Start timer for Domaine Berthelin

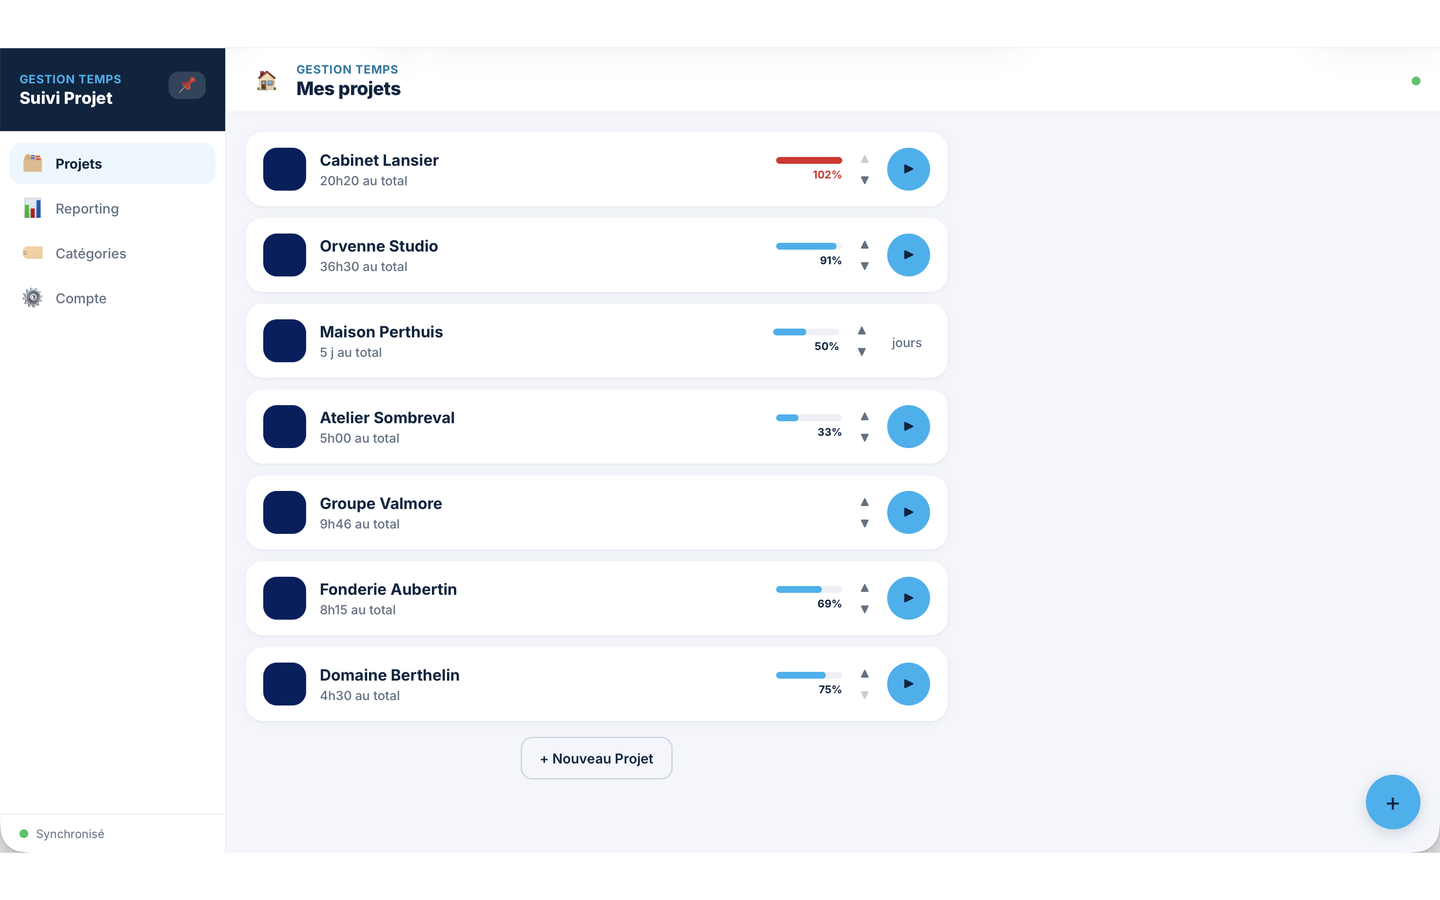point(908,684)
